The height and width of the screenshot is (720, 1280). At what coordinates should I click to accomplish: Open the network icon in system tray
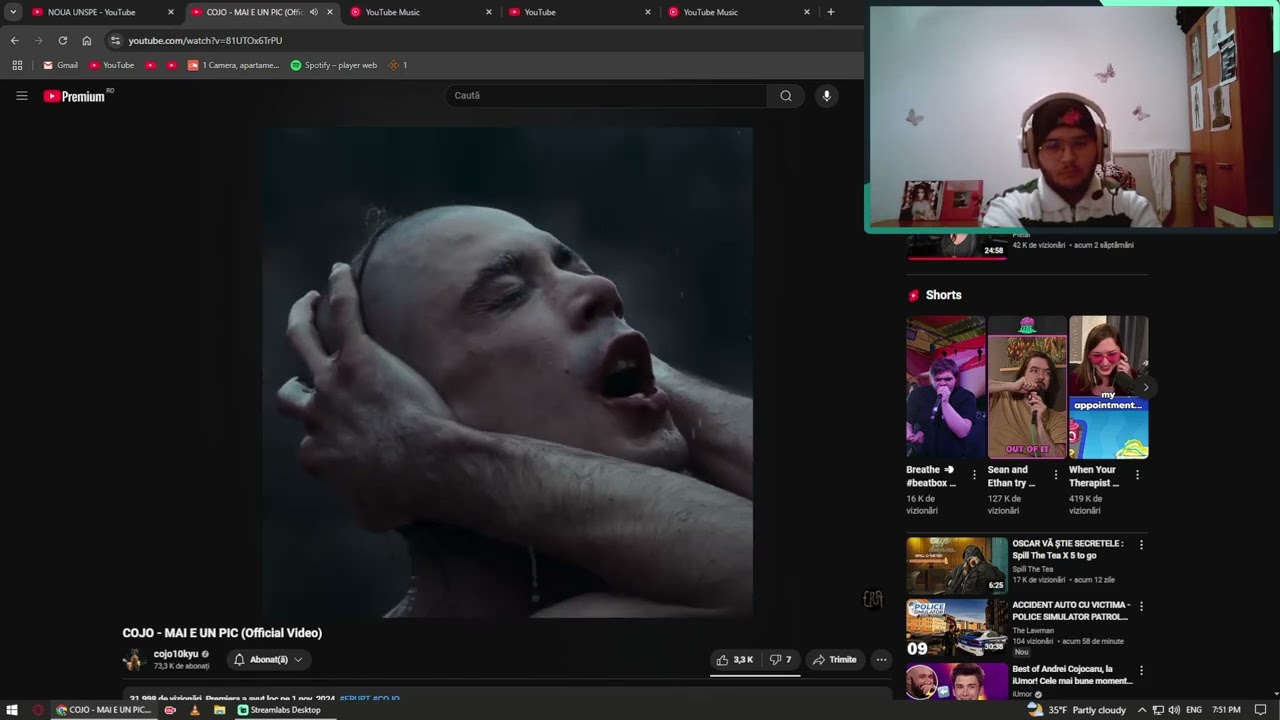1158,710
